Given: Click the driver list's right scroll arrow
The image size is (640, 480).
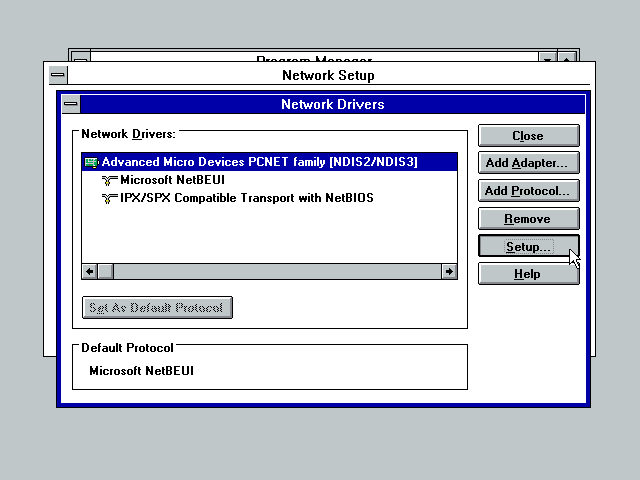Looking at the screenshot, I should coord(449,271).
